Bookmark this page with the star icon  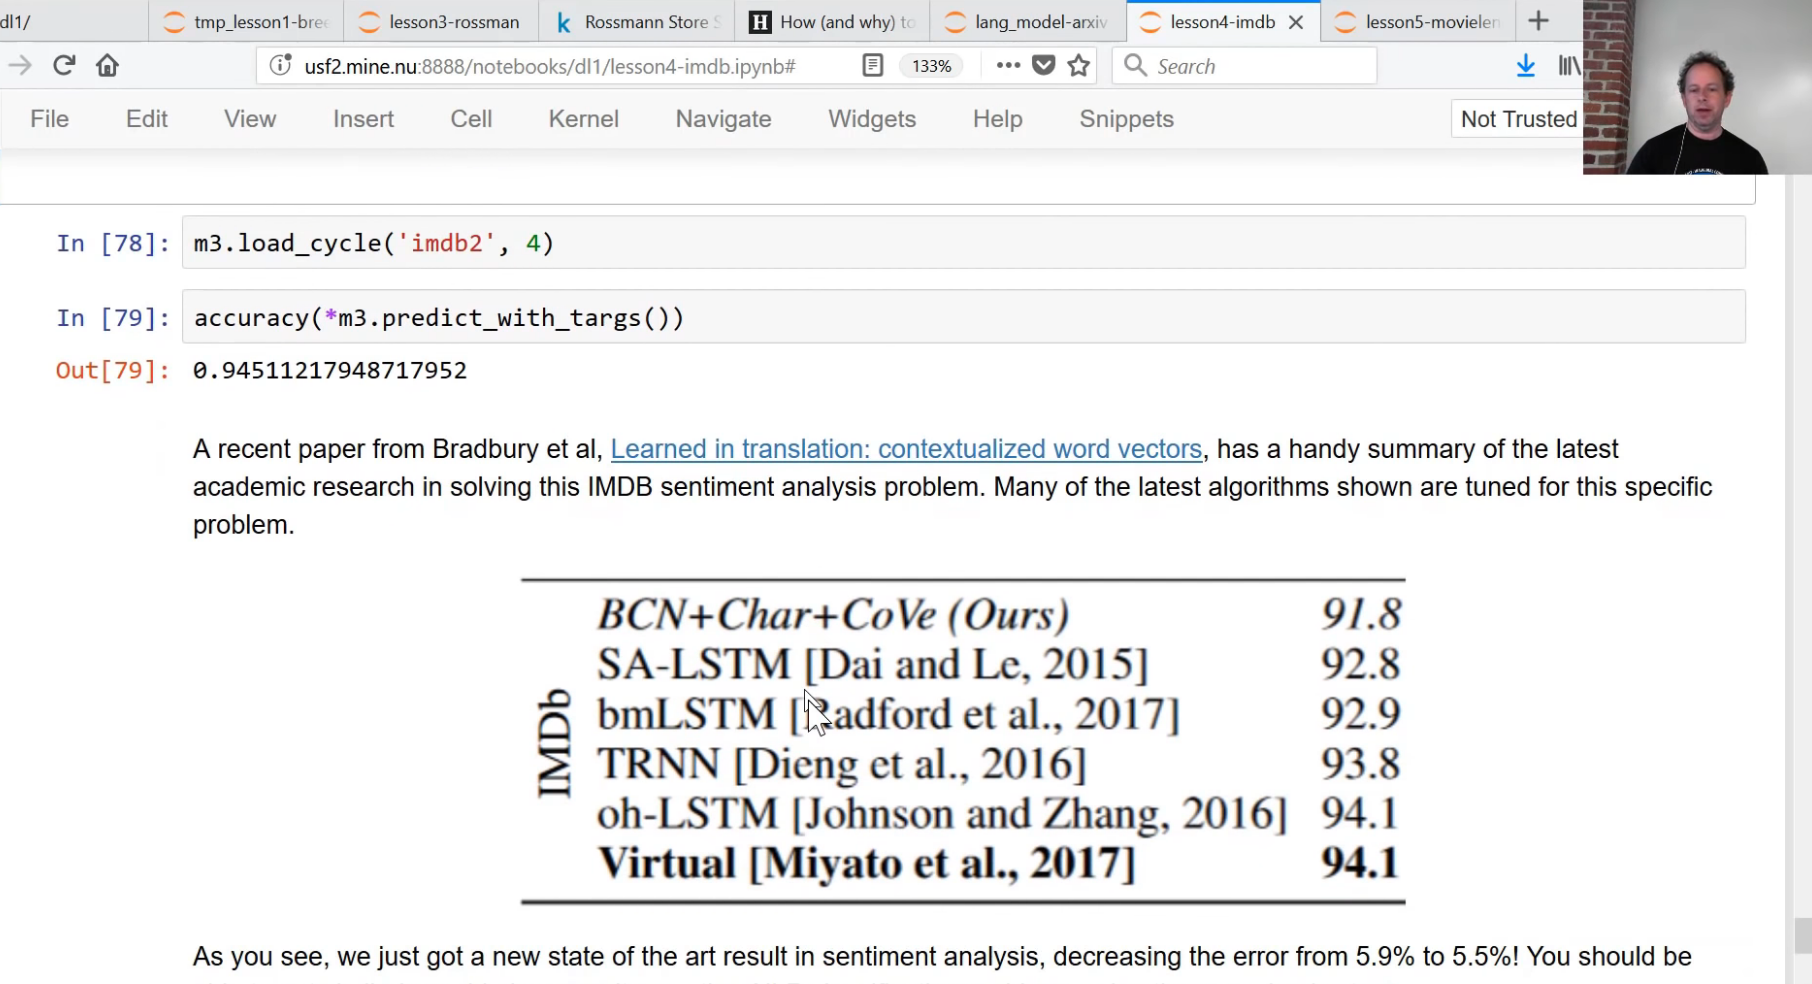(x=1078, y=66)
